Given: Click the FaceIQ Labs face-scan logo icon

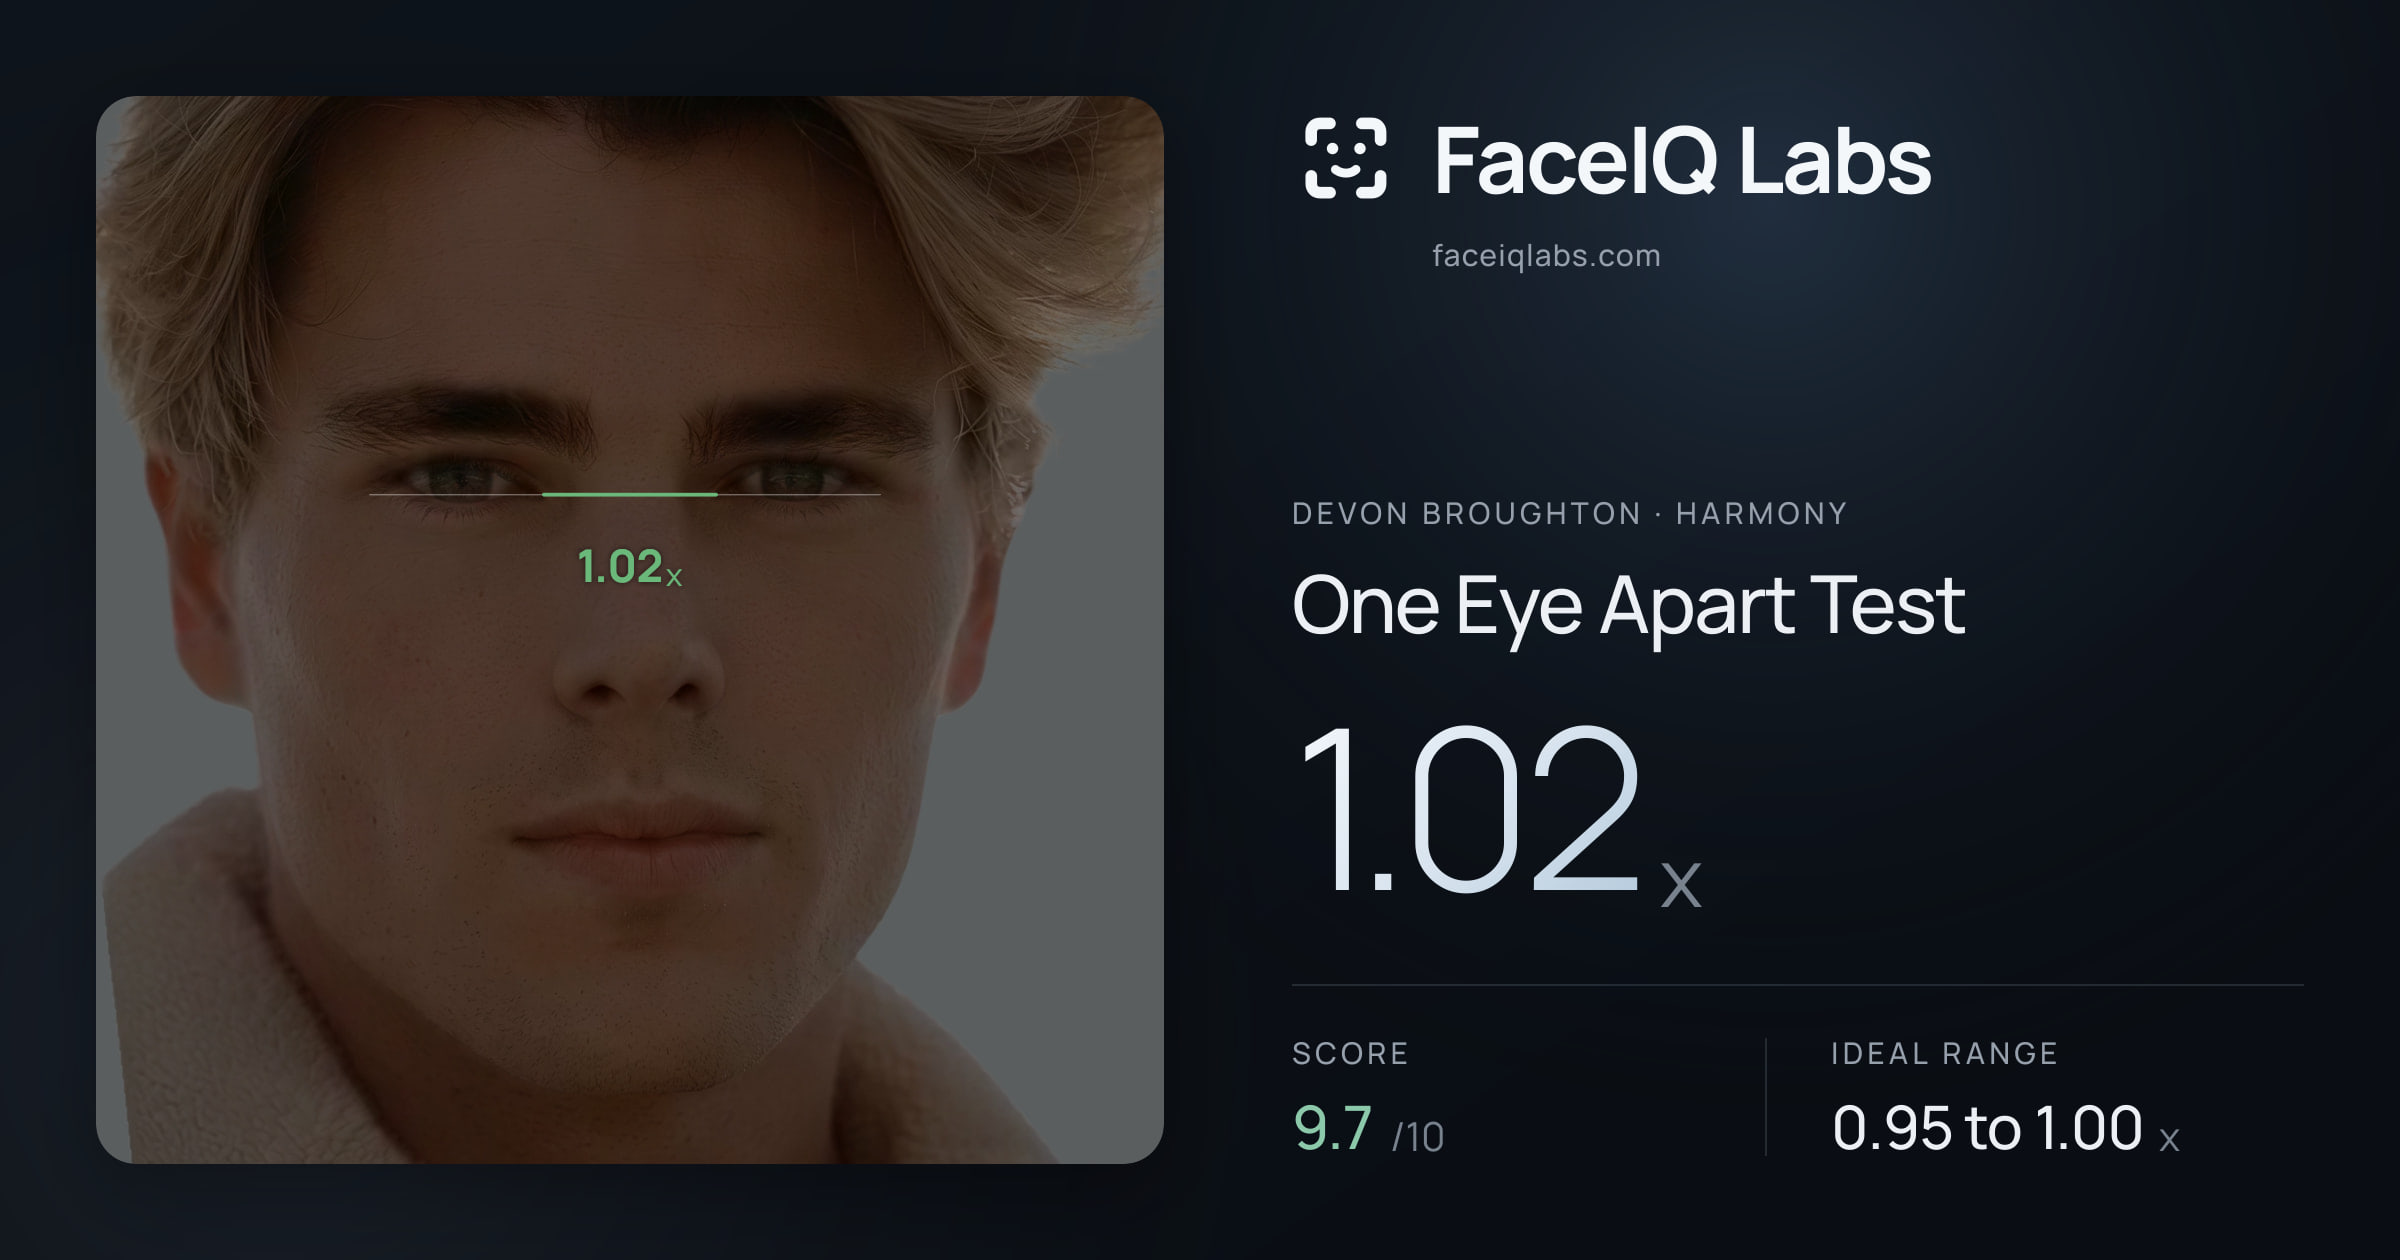Looking at the screenshot, I should [x=1346, y=158].
